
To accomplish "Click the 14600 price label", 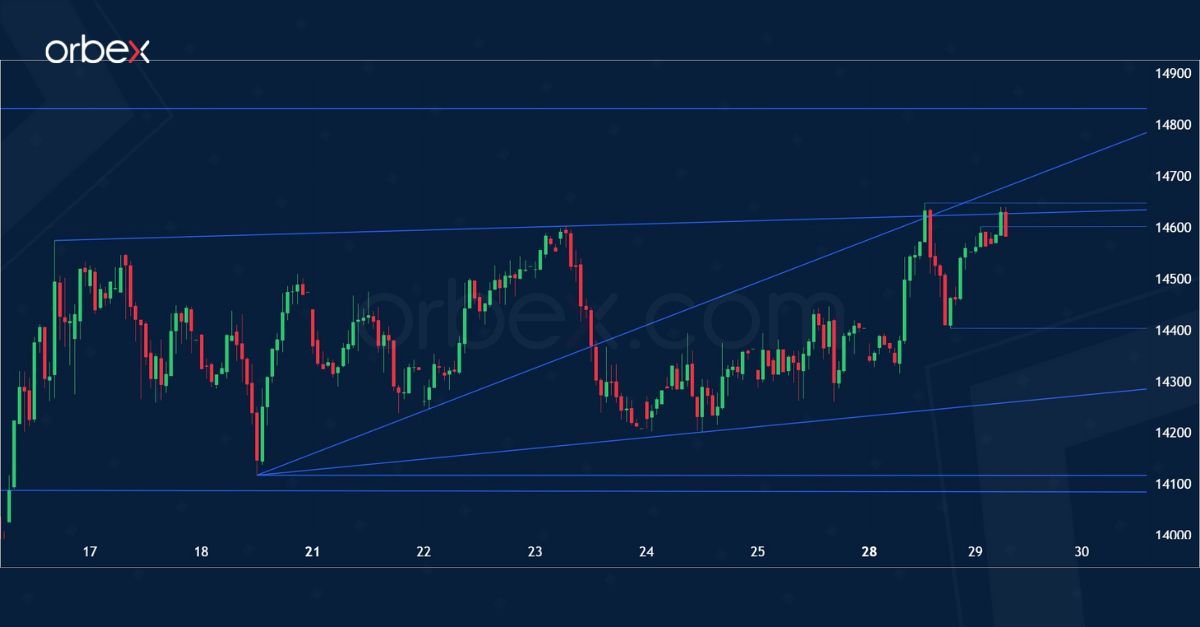I will (1173, 230).
